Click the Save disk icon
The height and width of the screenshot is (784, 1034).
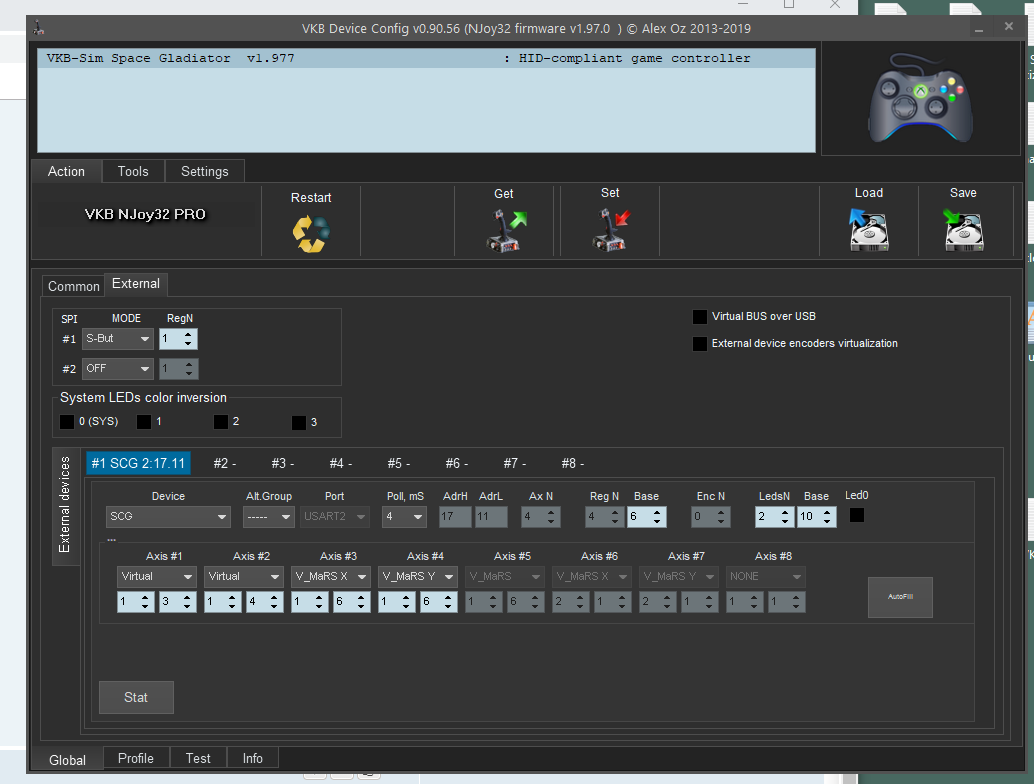pyautogui.click(x=963, y=230)
